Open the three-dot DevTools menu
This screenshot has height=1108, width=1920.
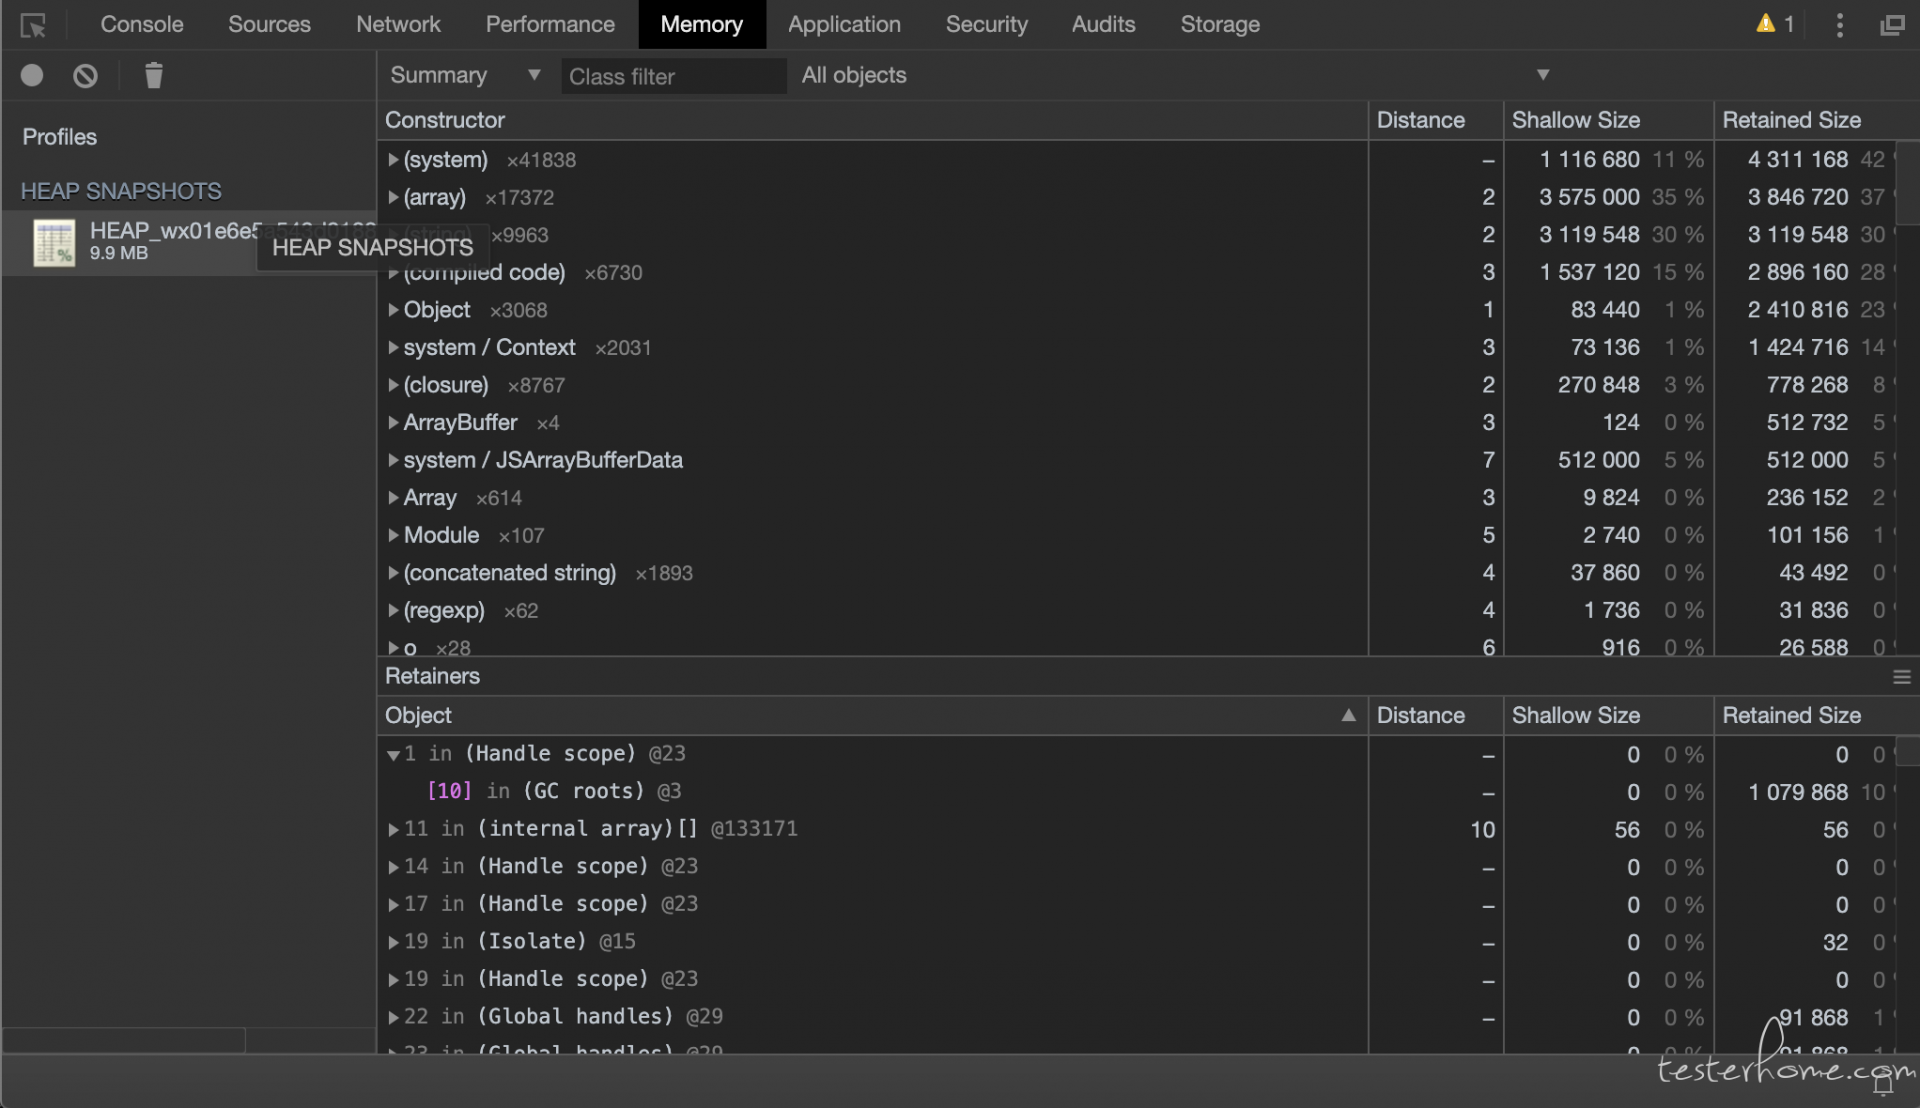[1839, 25]
